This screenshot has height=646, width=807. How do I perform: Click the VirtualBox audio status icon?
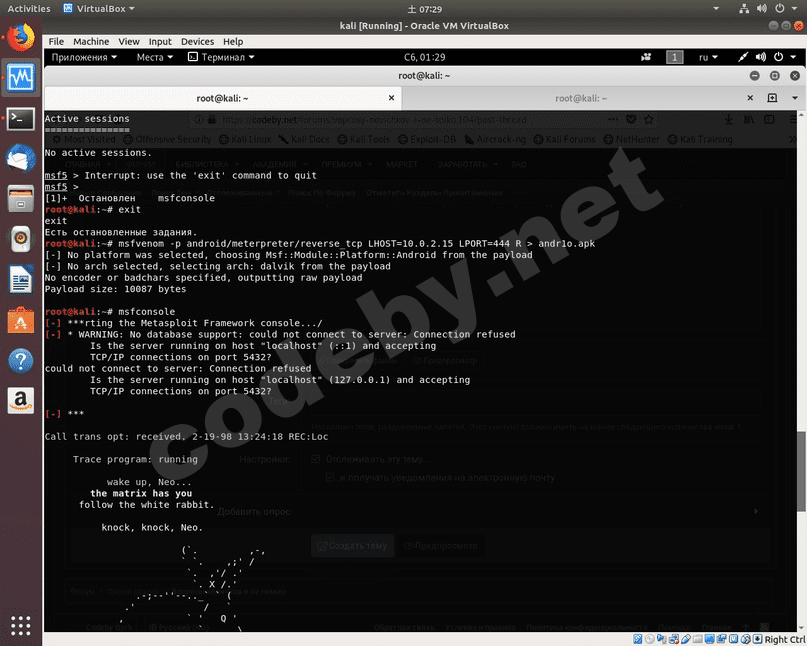661,639
